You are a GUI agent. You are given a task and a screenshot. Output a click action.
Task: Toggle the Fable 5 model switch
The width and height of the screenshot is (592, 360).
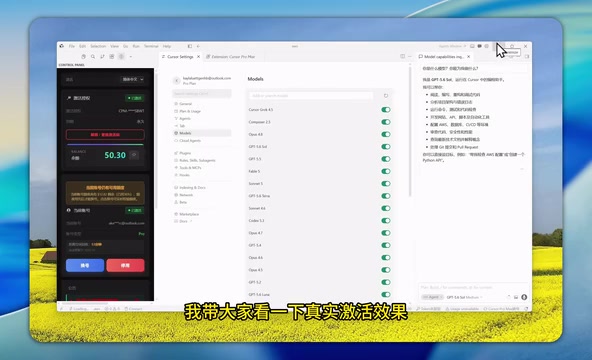[x=385, y=171]
